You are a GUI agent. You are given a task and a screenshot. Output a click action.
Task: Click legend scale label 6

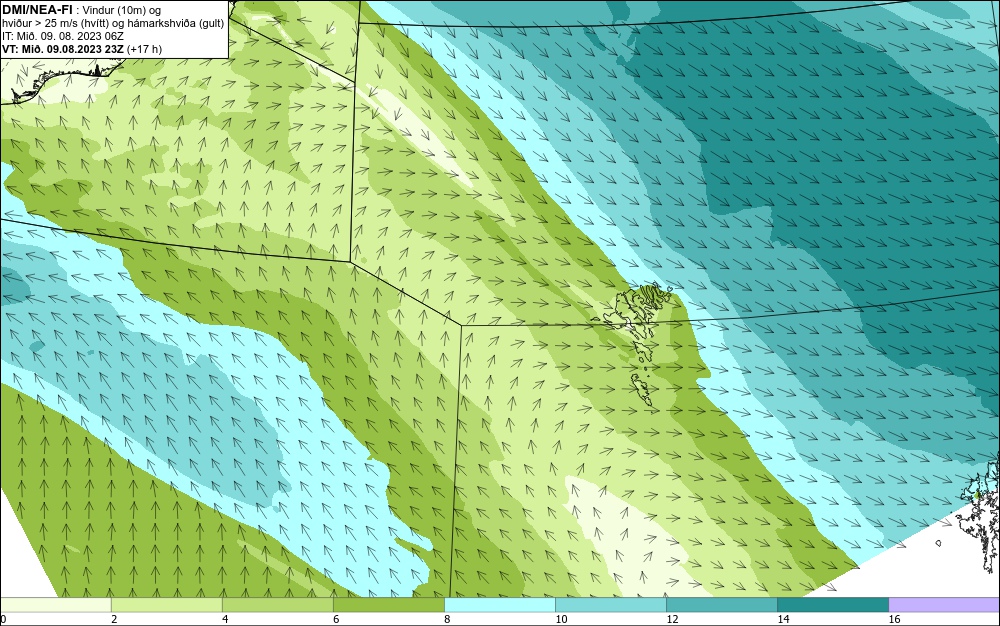tap(336, 619)
